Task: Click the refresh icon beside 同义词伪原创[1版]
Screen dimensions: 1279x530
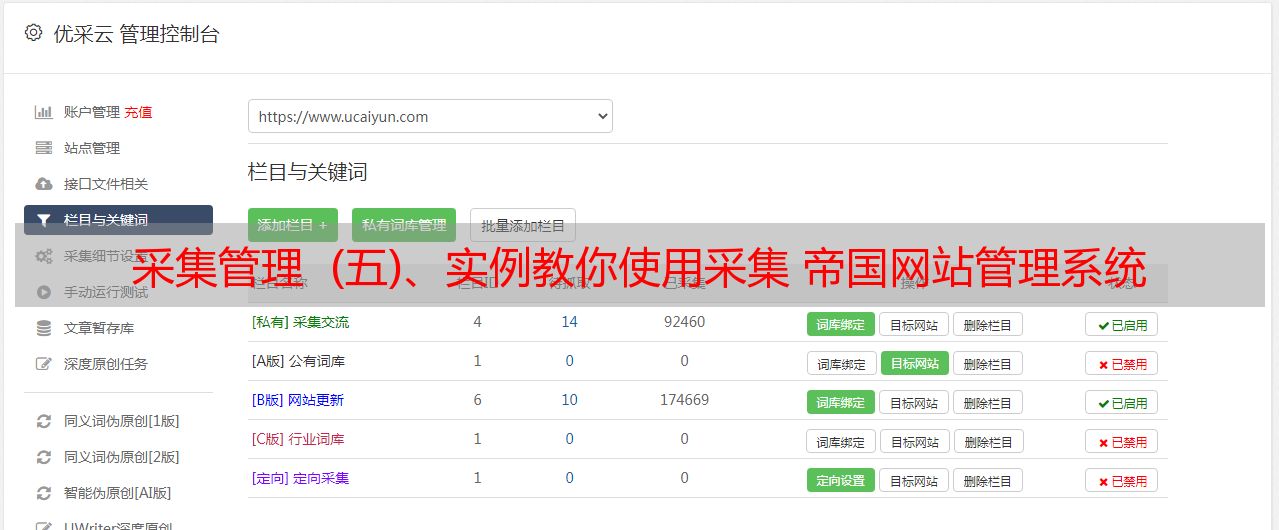Action: (x=44, y=421)
